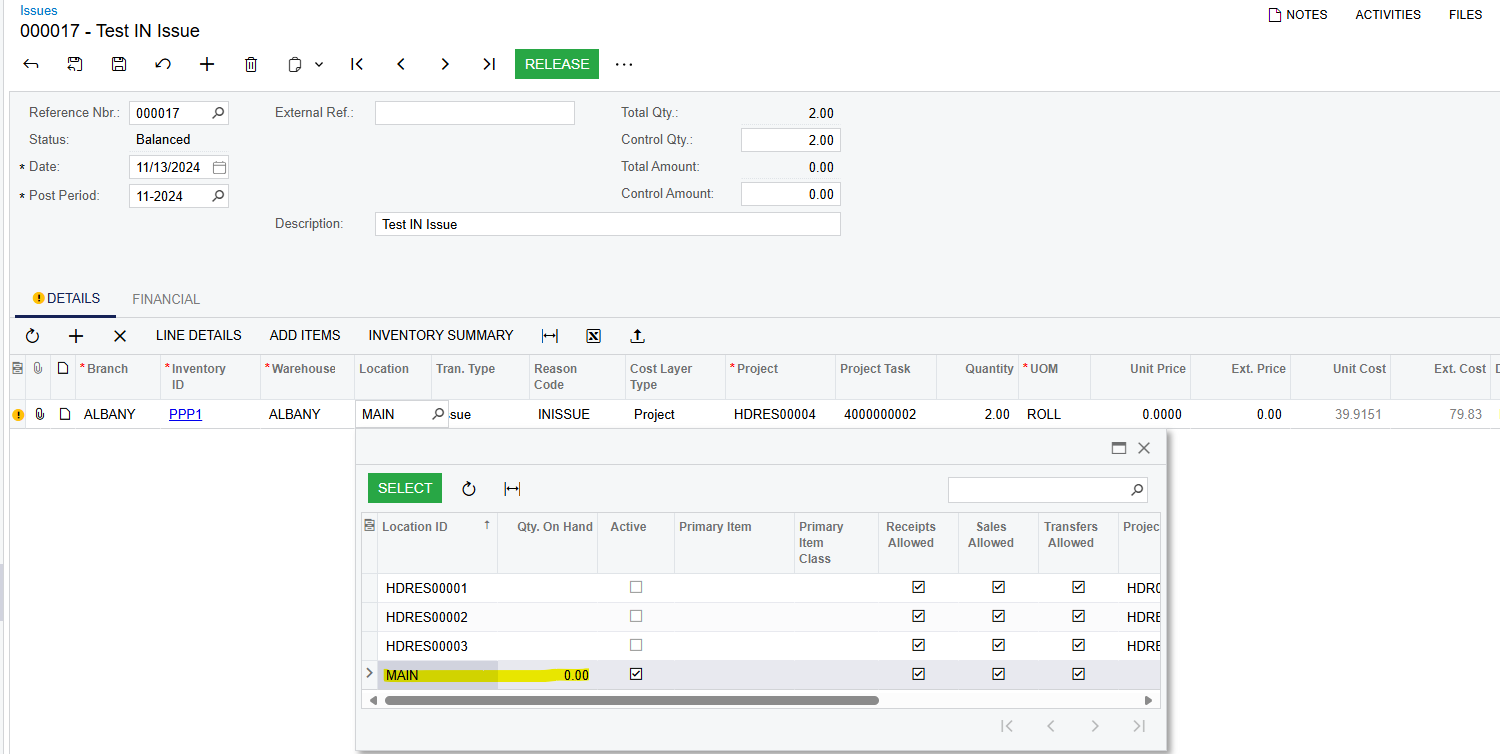Fit columns in details grid toolbar
The image size is (1500, 754).
click(549, 336)
